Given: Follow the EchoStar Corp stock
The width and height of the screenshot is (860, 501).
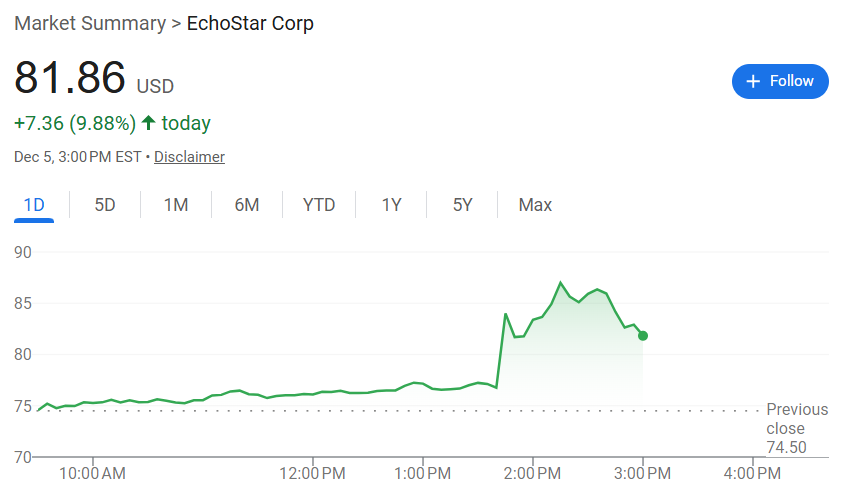Looking at the screenshot, I should tap(780, 81).
